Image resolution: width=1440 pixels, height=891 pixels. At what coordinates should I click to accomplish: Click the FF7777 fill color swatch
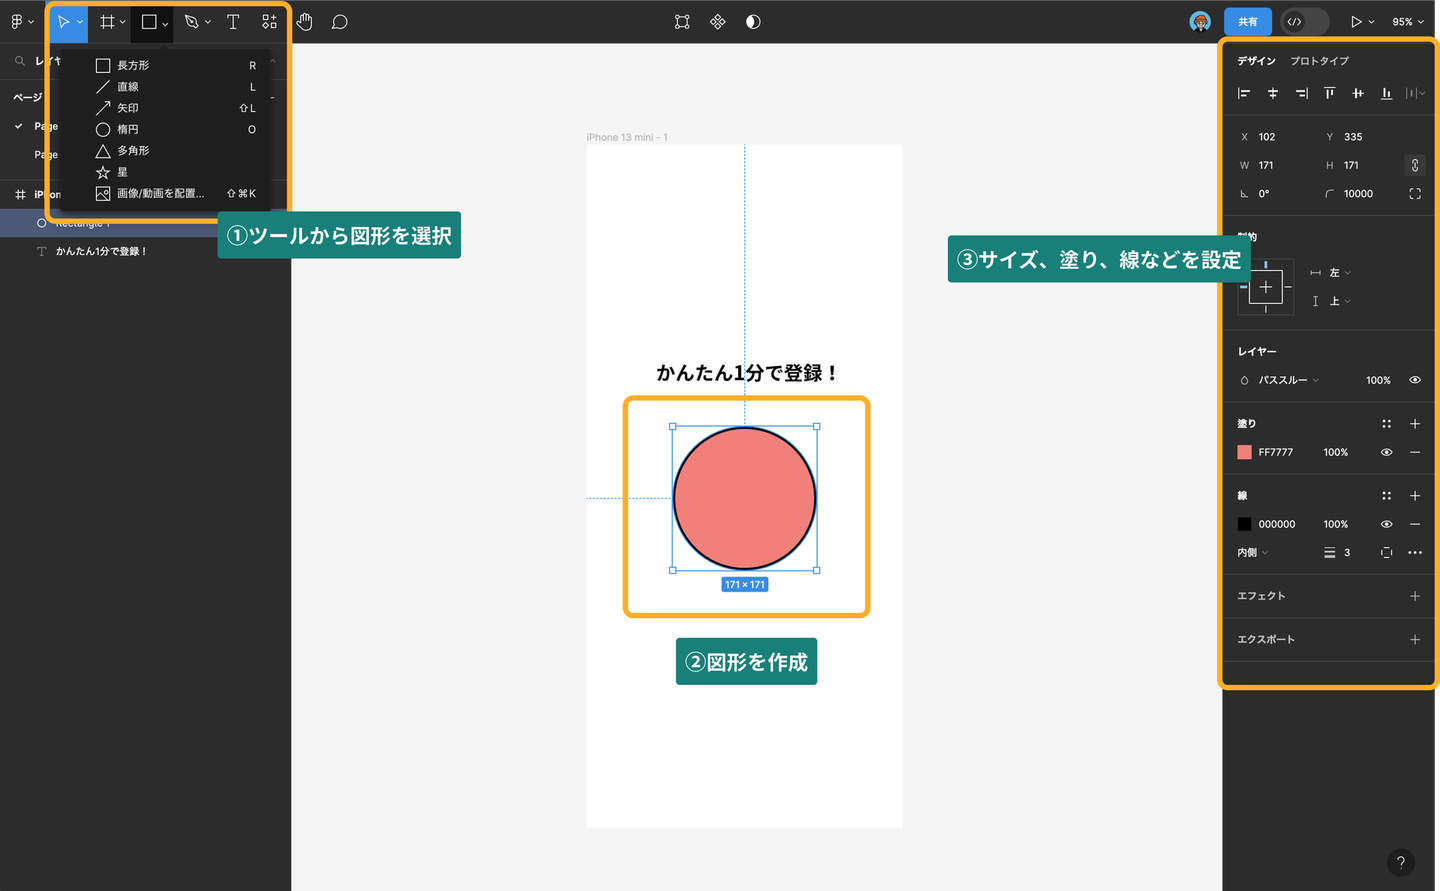(x=1244, y=452)
